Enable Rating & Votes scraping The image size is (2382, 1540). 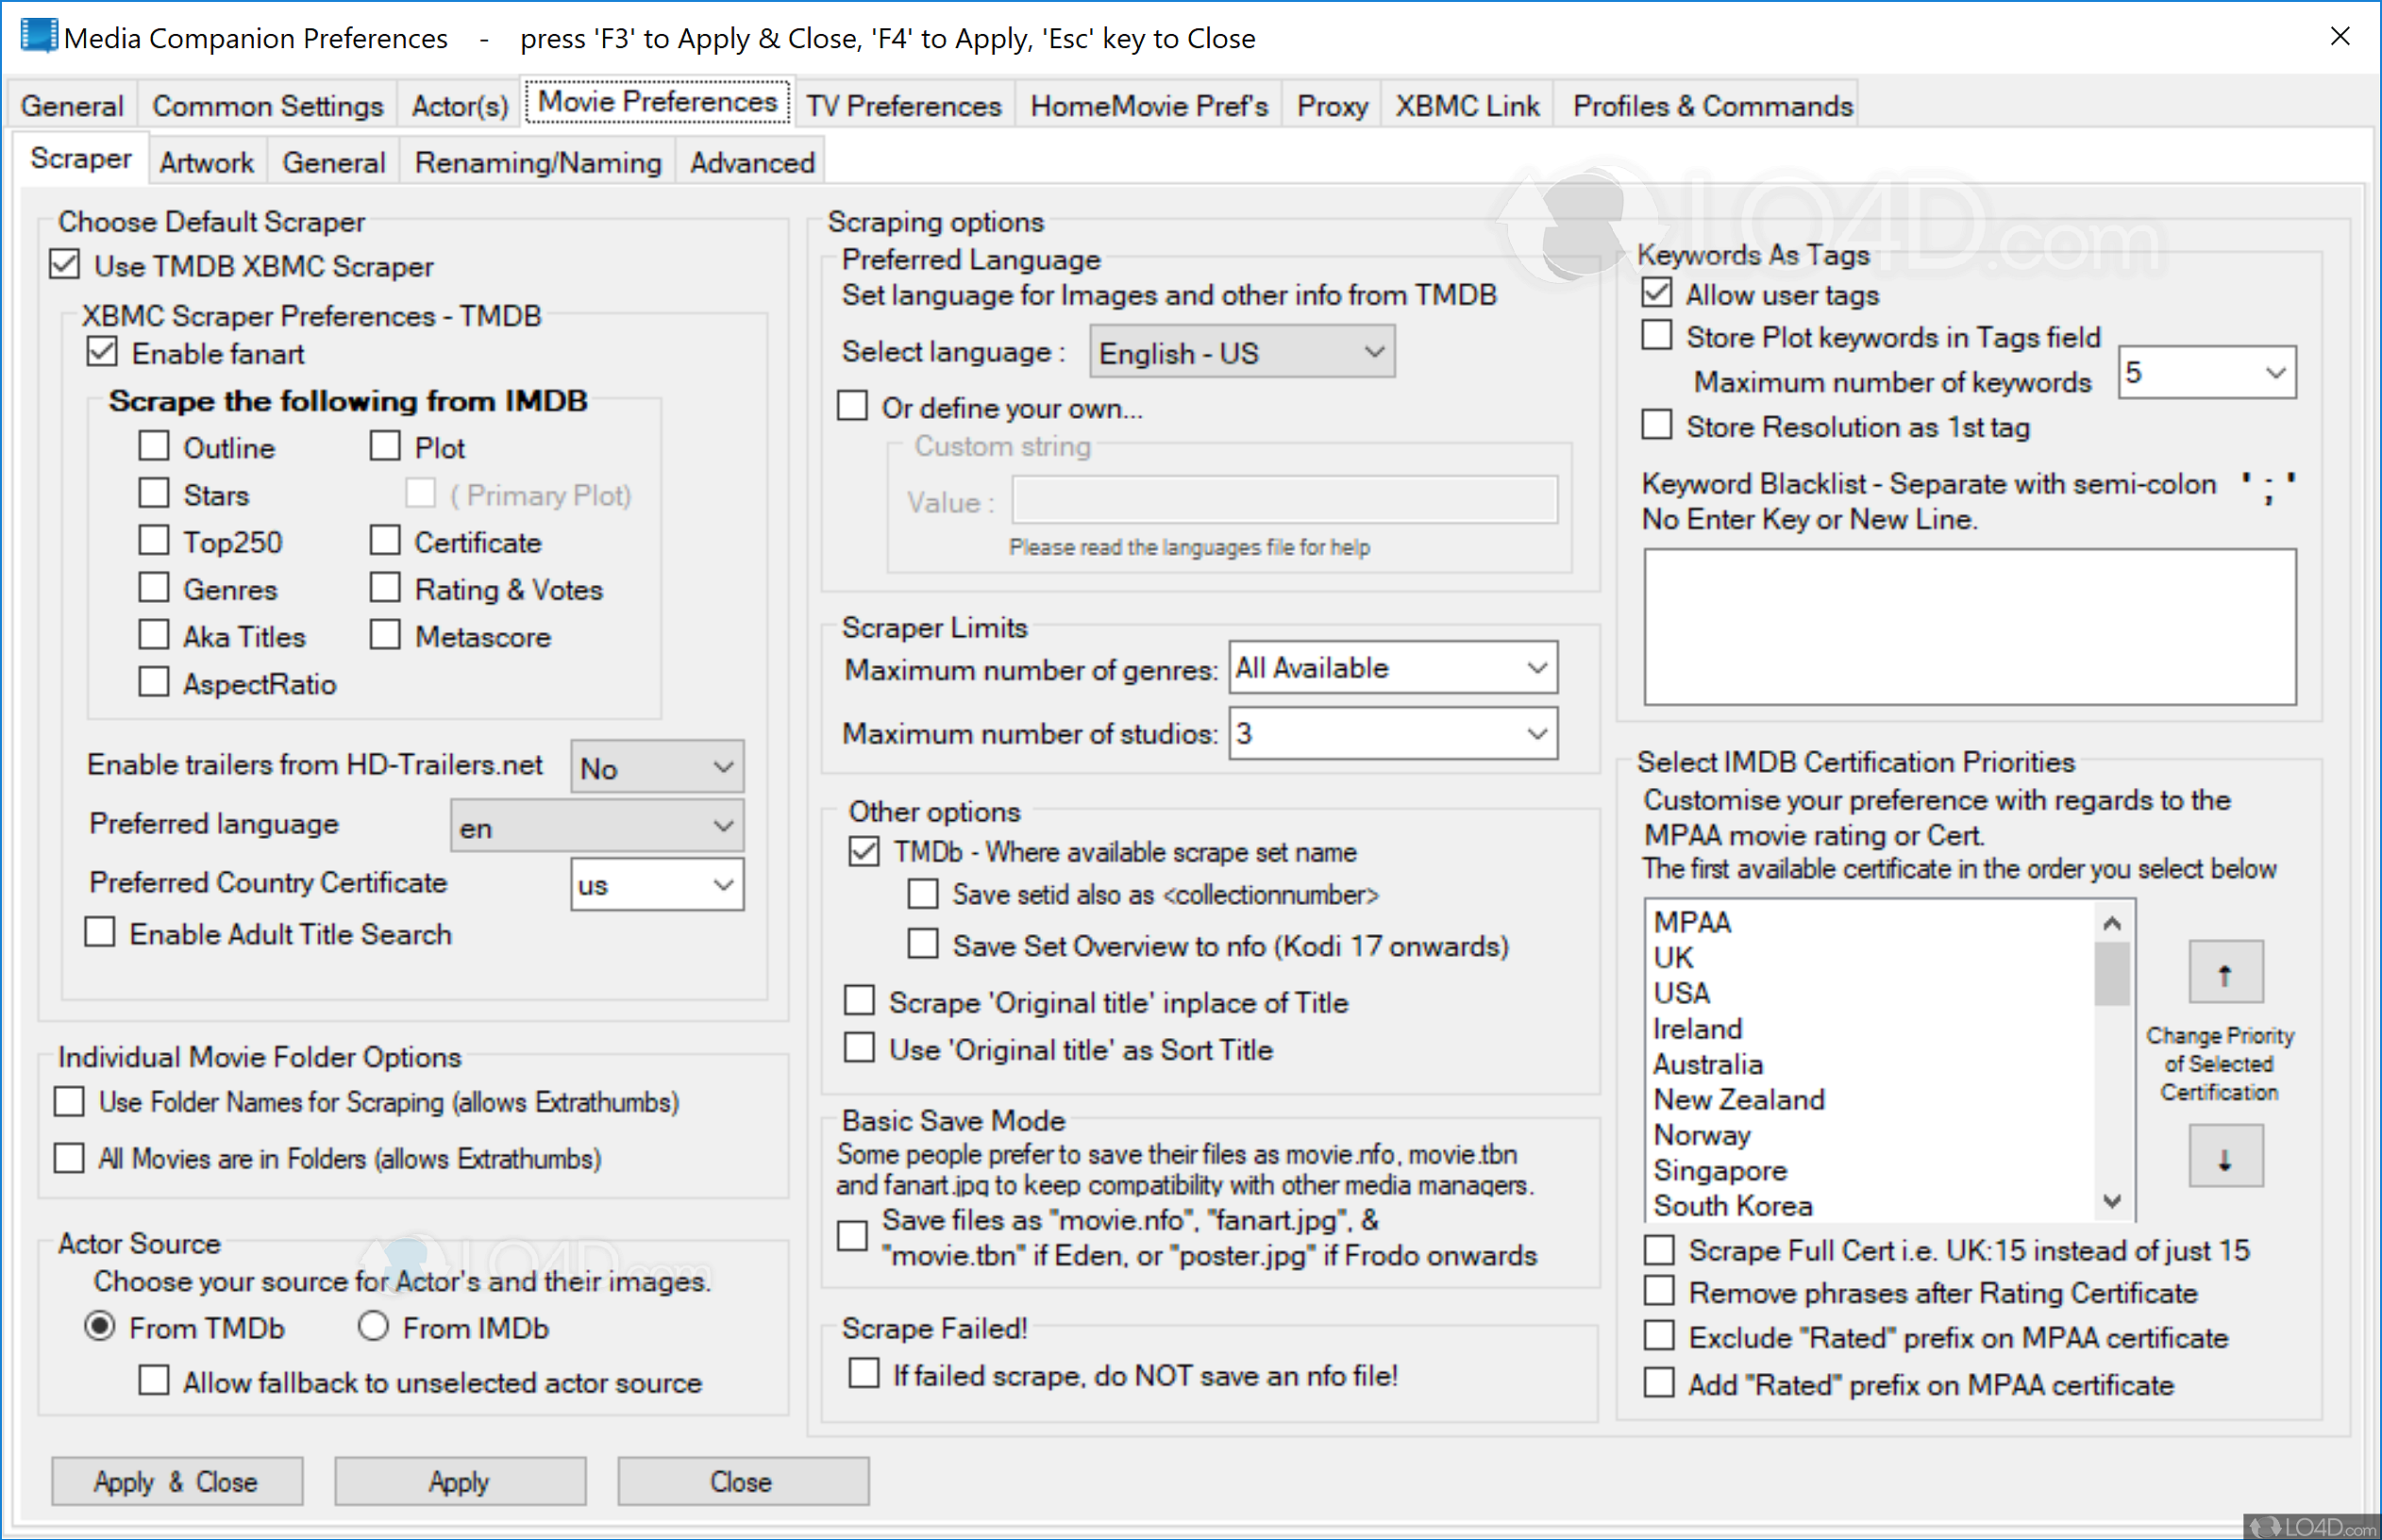[385, 587]
